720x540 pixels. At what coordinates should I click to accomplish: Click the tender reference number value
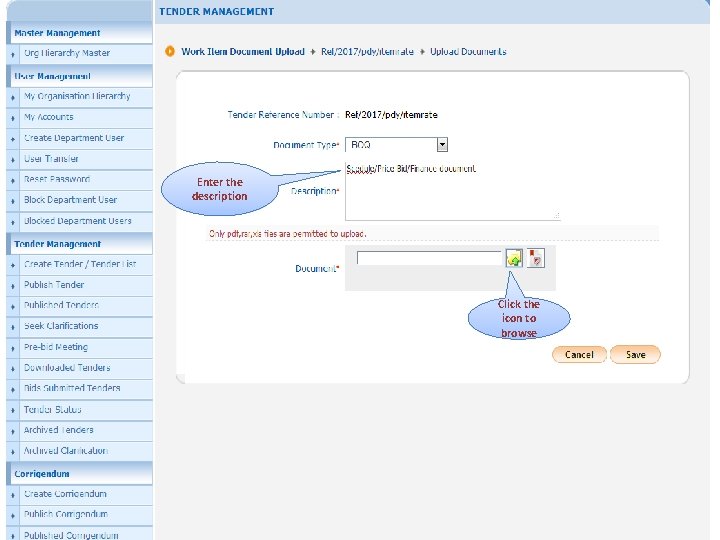[391, 115]
